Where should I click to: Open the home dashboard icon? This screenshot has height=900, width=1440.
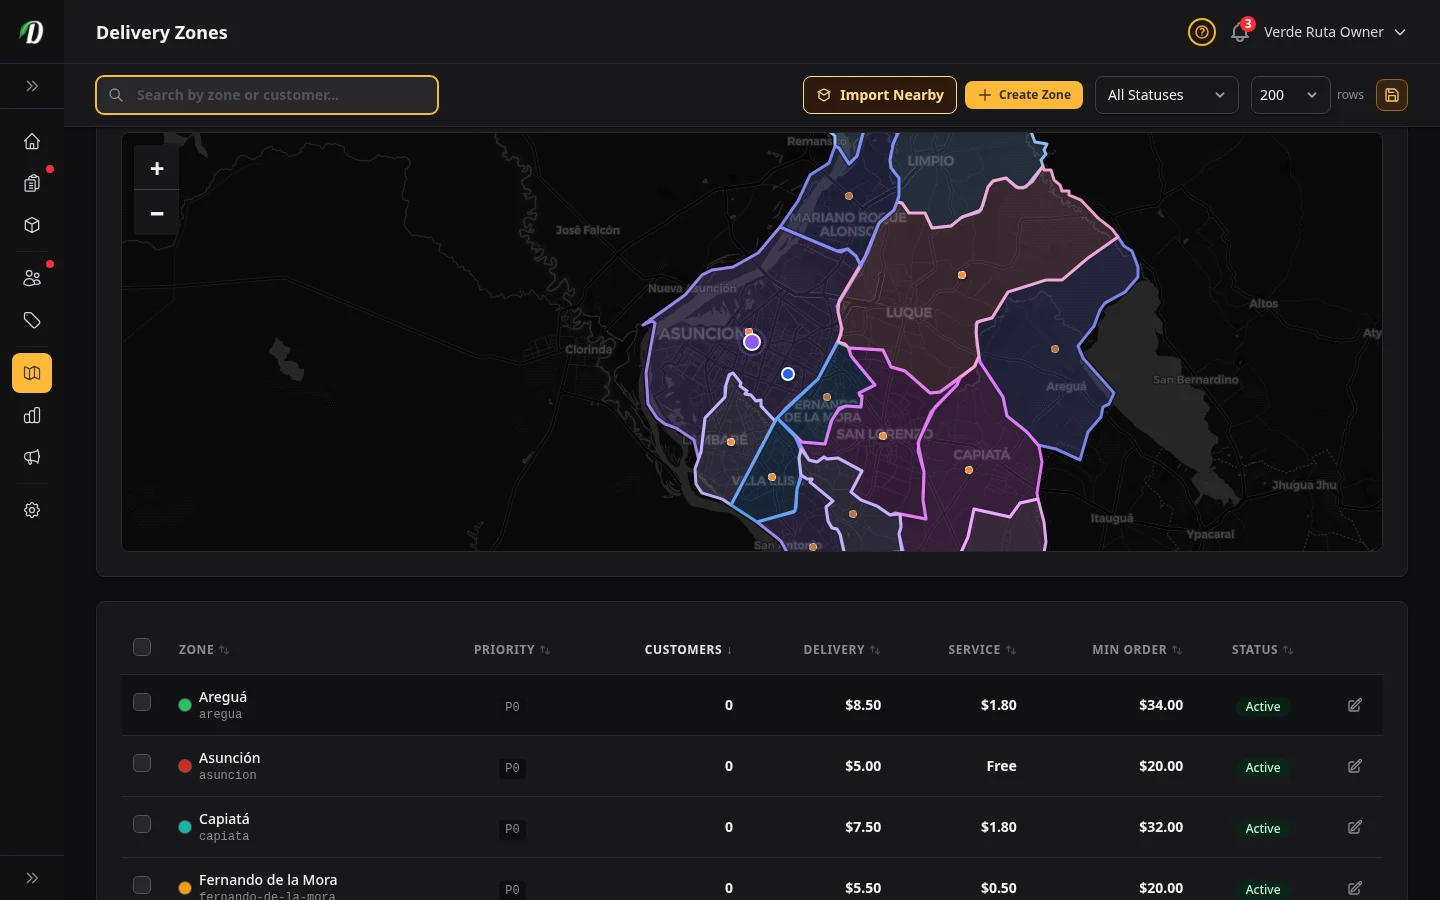tap(32, 141)
